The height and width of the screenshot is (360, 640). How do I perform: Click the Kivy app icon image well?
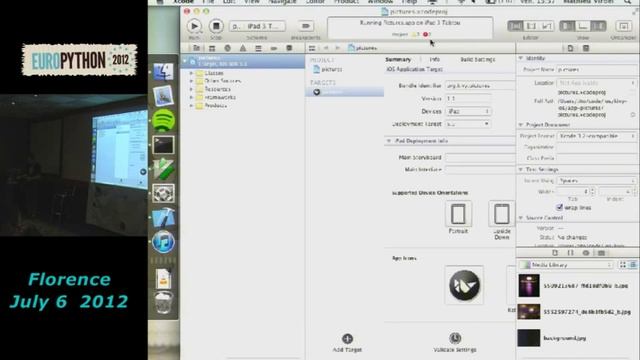click(464, 285)
